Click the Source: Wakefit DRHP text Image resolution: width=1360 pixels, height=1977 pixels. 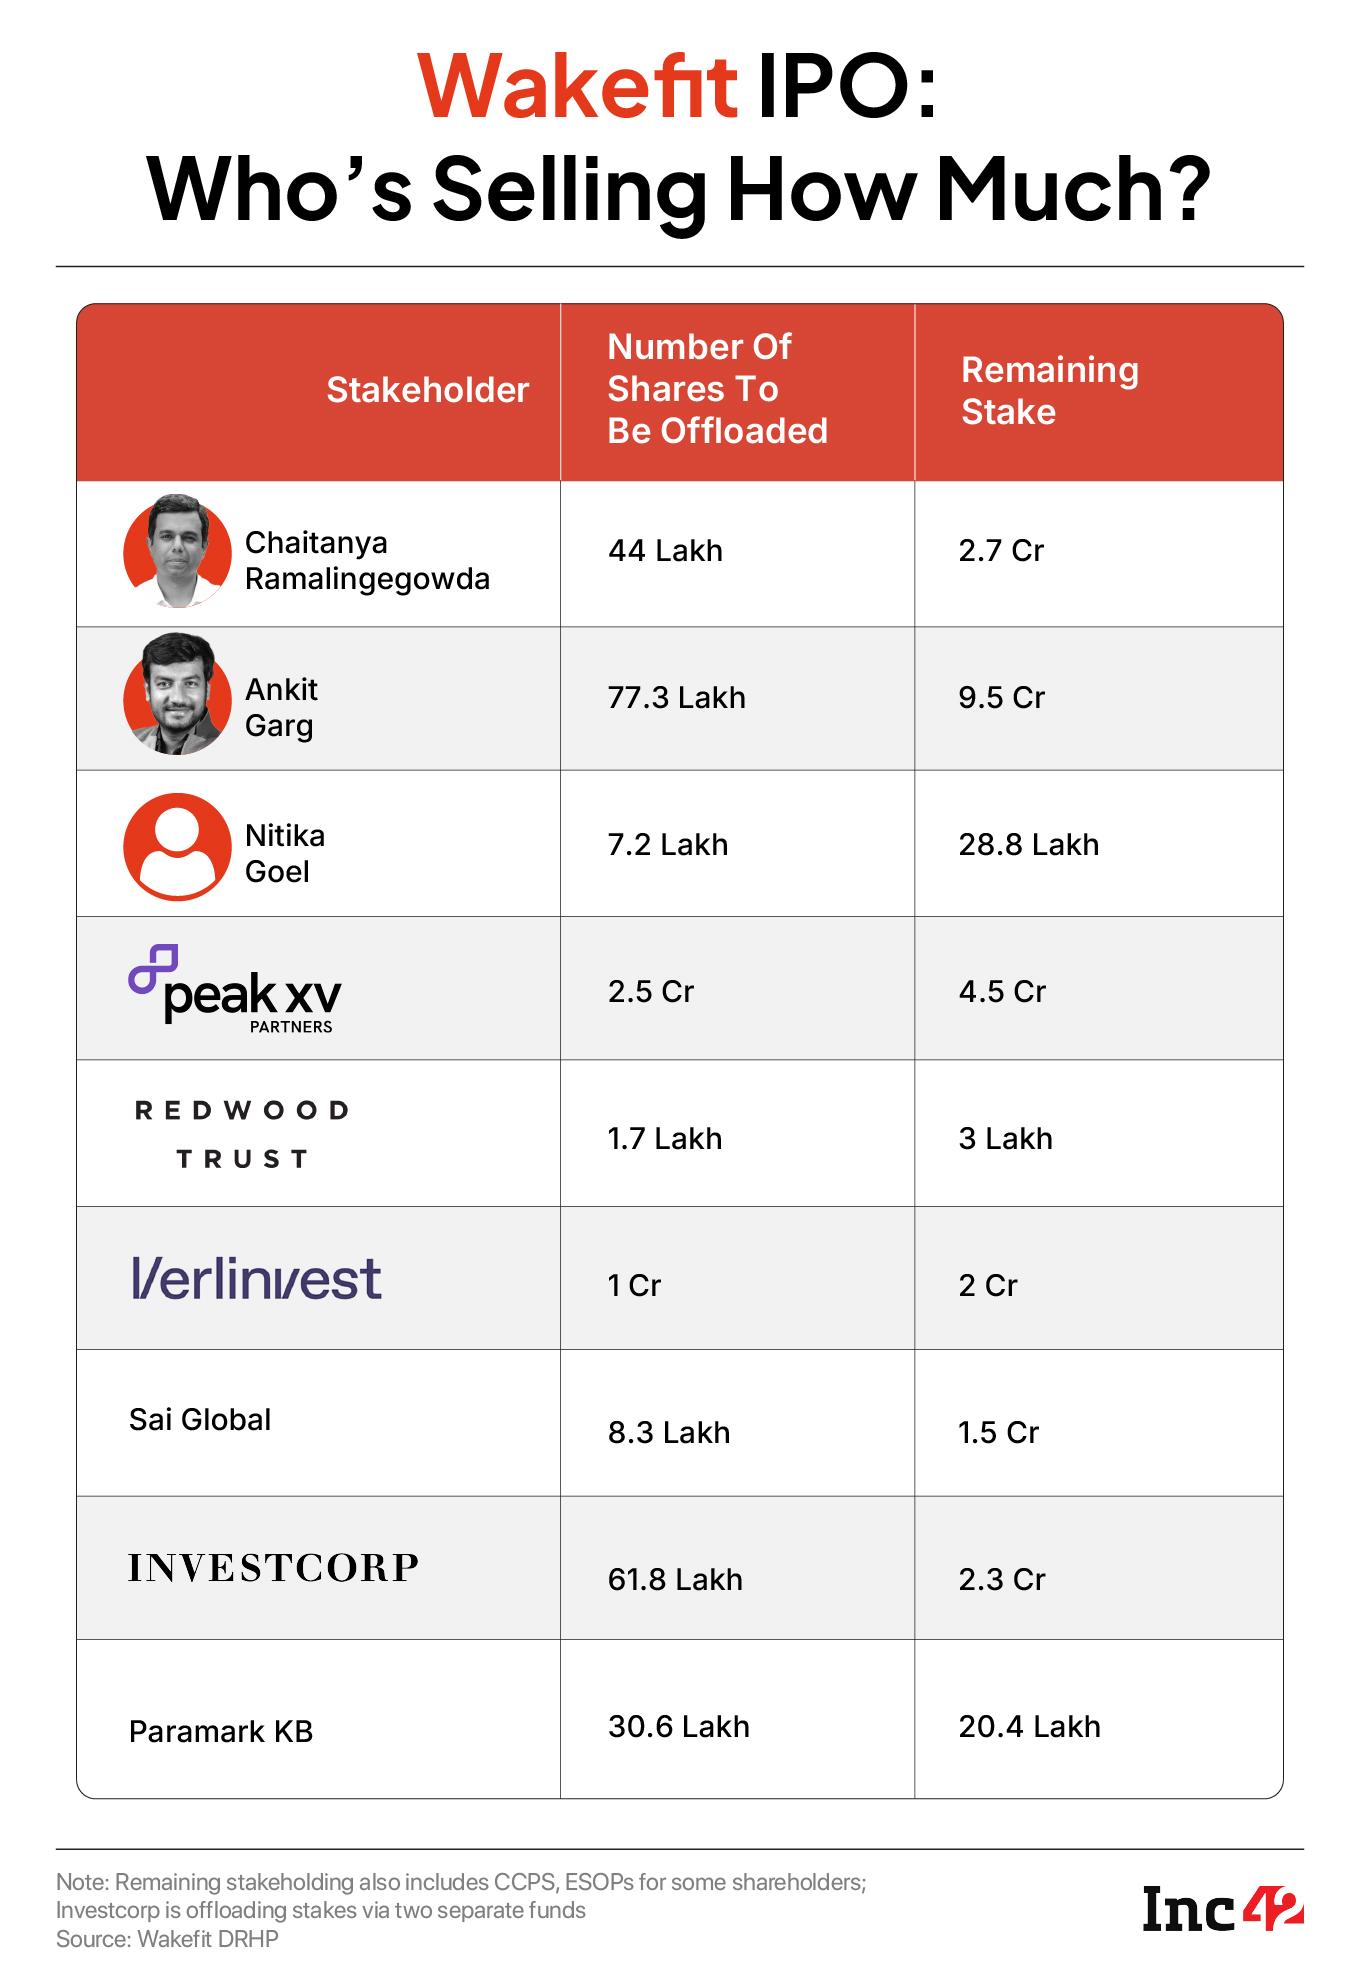pyautogui.click(x=167, y=1939)
